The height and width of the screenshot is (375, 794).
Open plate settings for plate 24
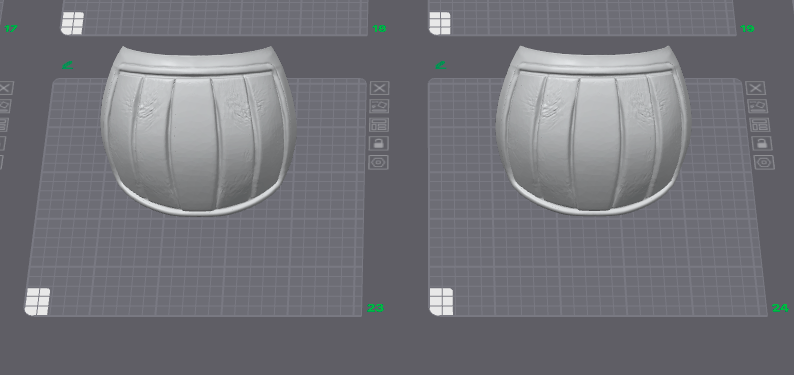[764, 162]
